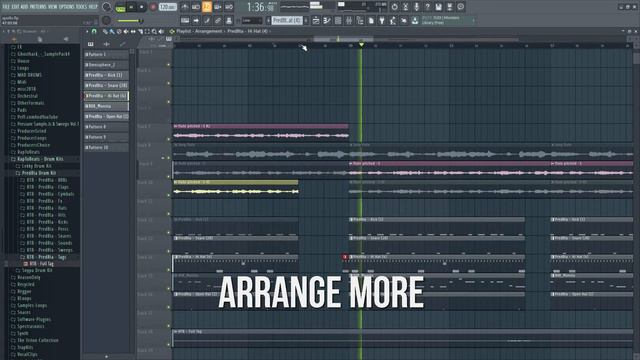Mute Track 2 via green dot
Screen dimensions: 640x360
point(168,83)
